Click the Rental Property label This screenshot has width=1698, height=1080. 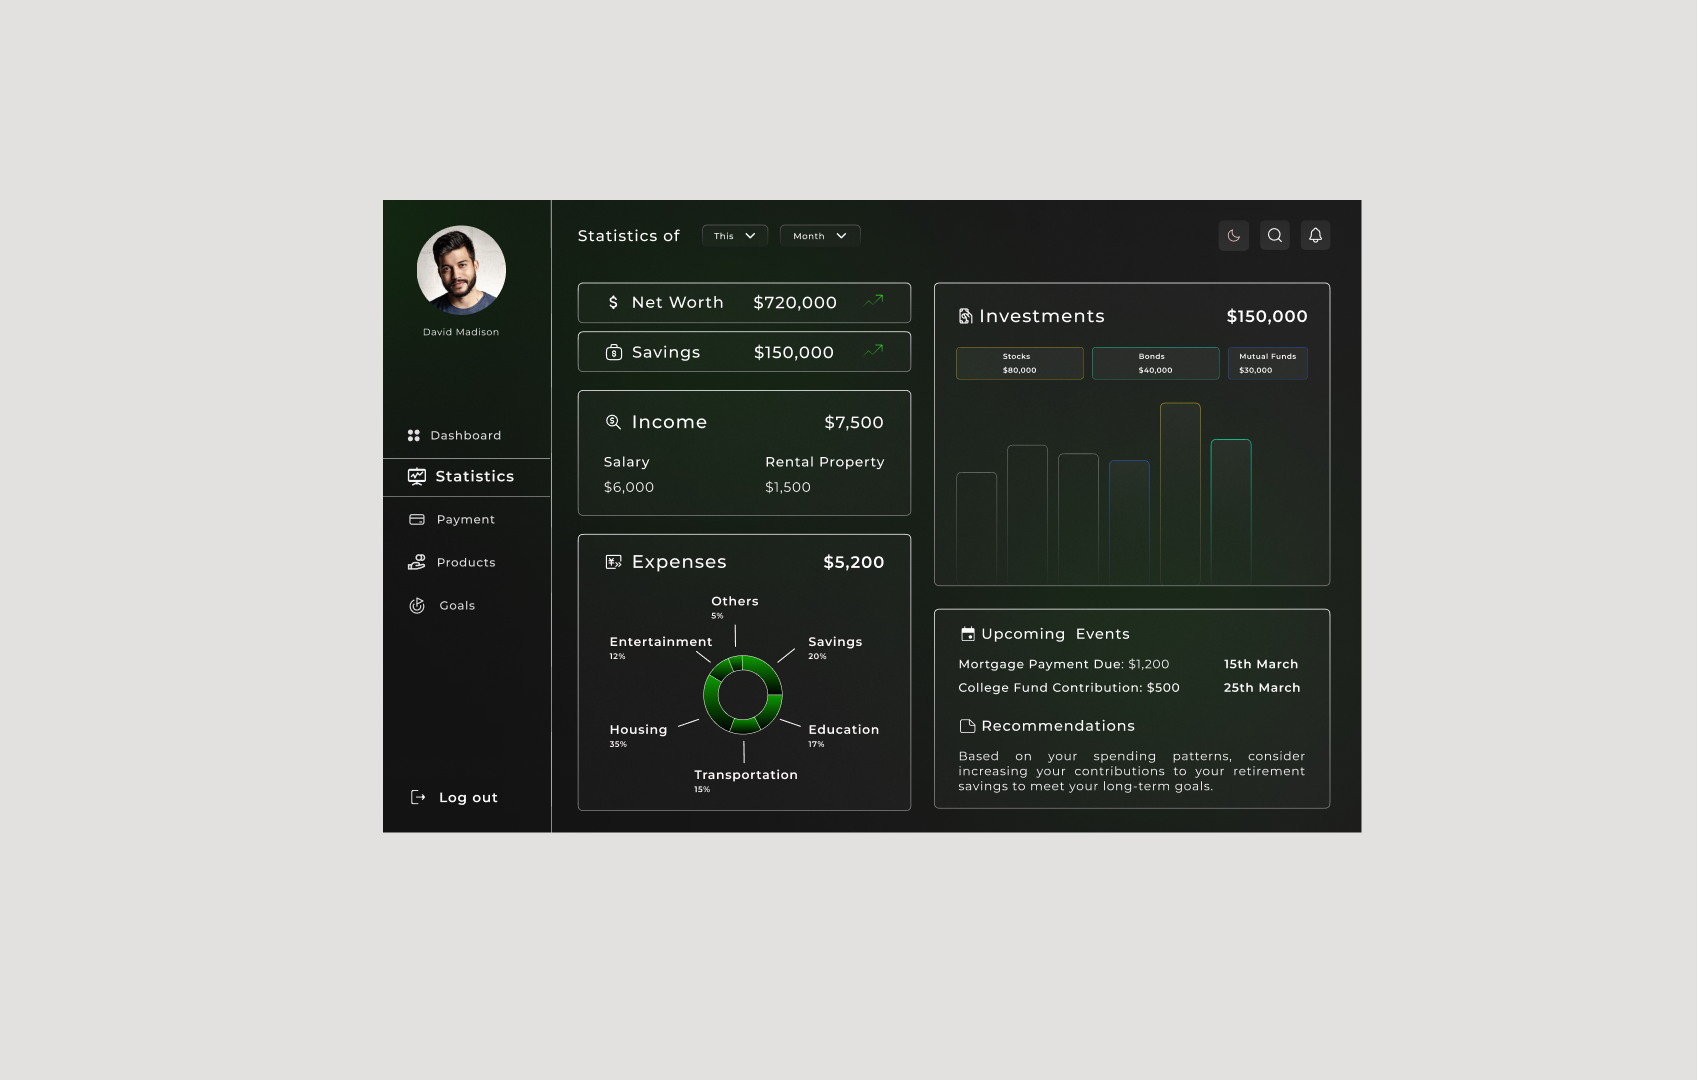(x=825, y=462)
